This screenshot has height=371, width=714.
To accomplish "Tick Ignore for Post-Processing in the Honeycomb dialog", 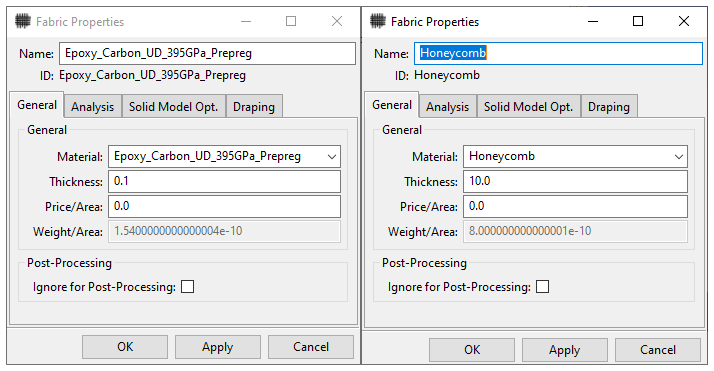I will click(x=542, y=287).
